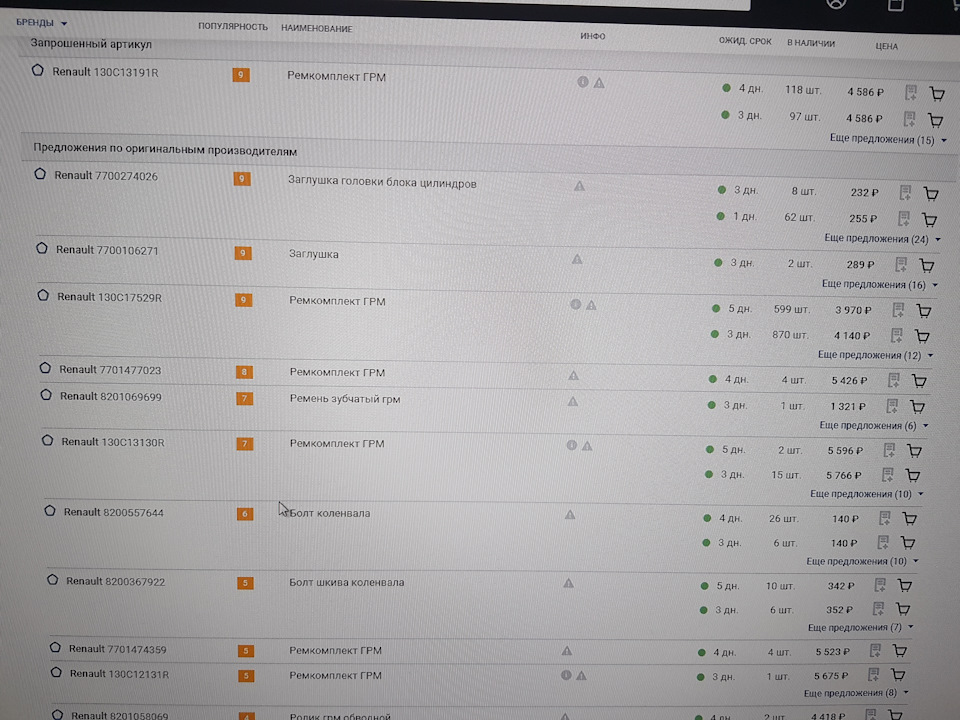This screenshot has width=960, height=720.
Task: Open info icon for Renault 130C17529R
Action: (x=576, y=304)
